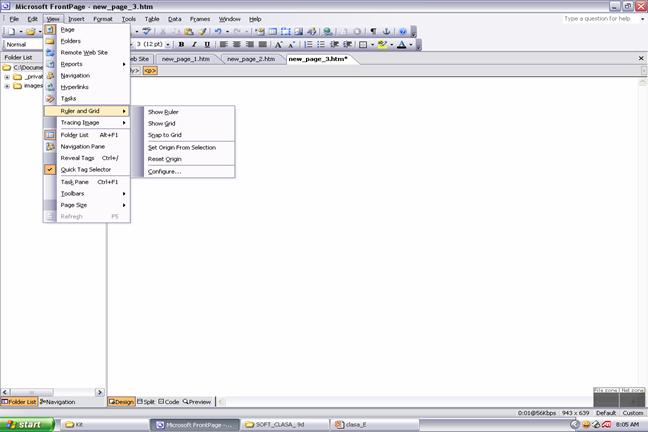Select Hyperlinks view in the menu
This screenshot has width=648, height=432.
(74, 87)
